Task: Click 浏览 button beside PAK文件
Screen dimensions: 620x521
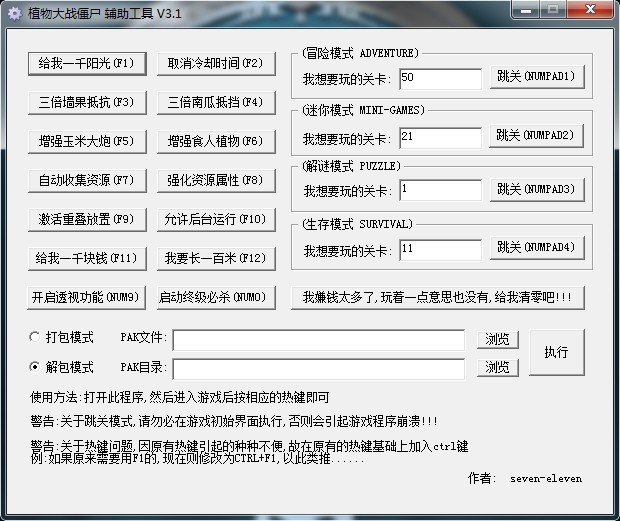Action: tap(497, 339)
